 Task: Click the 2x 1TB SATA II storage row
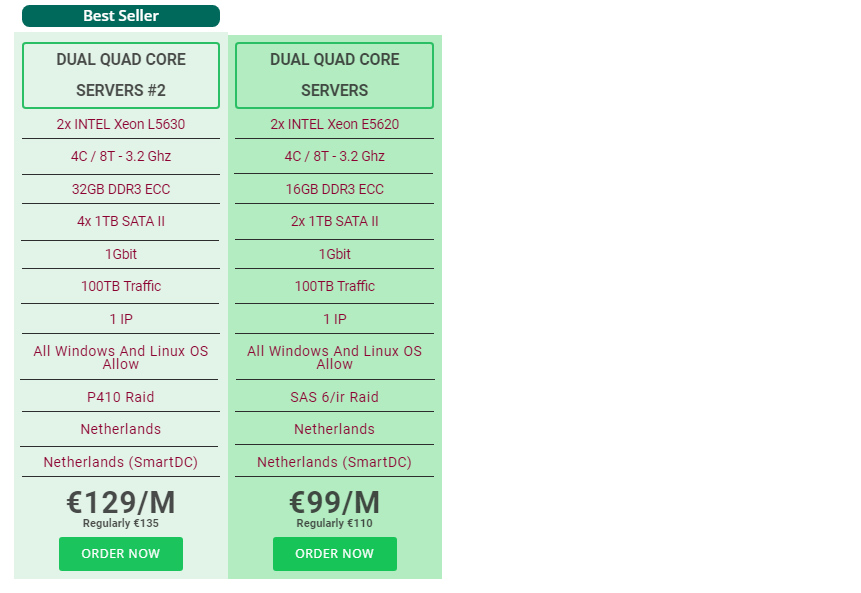coord(334,221)
